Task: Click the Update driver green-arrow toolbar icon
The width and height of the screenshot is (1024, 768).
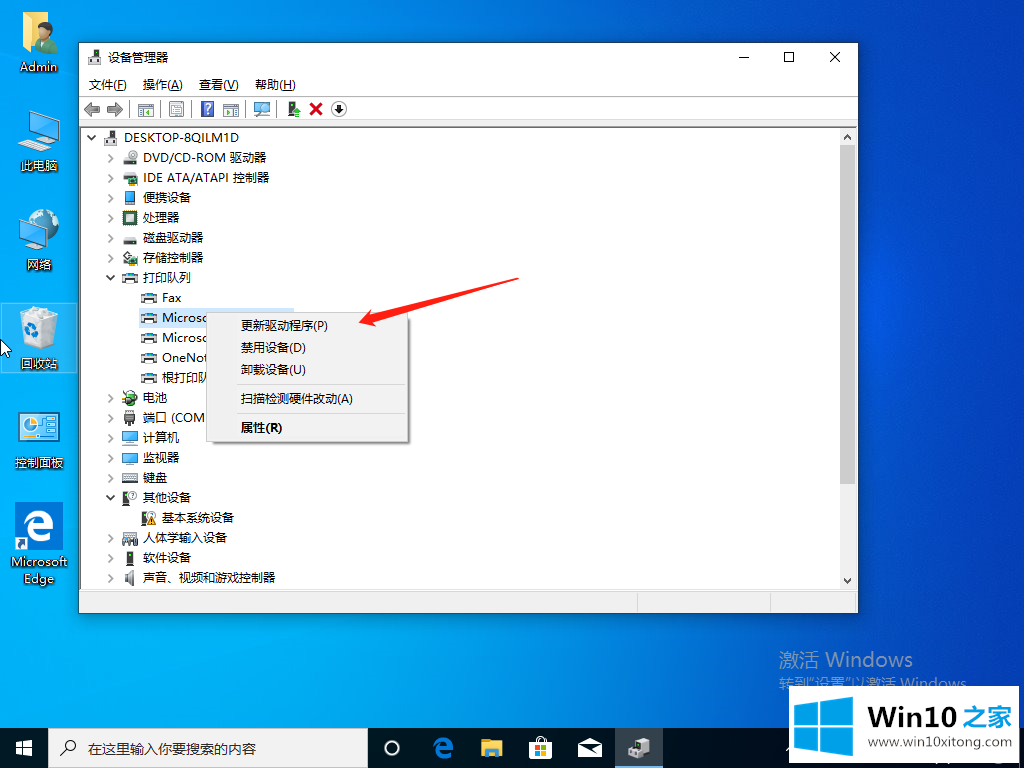Action: (x=293, y=109)
